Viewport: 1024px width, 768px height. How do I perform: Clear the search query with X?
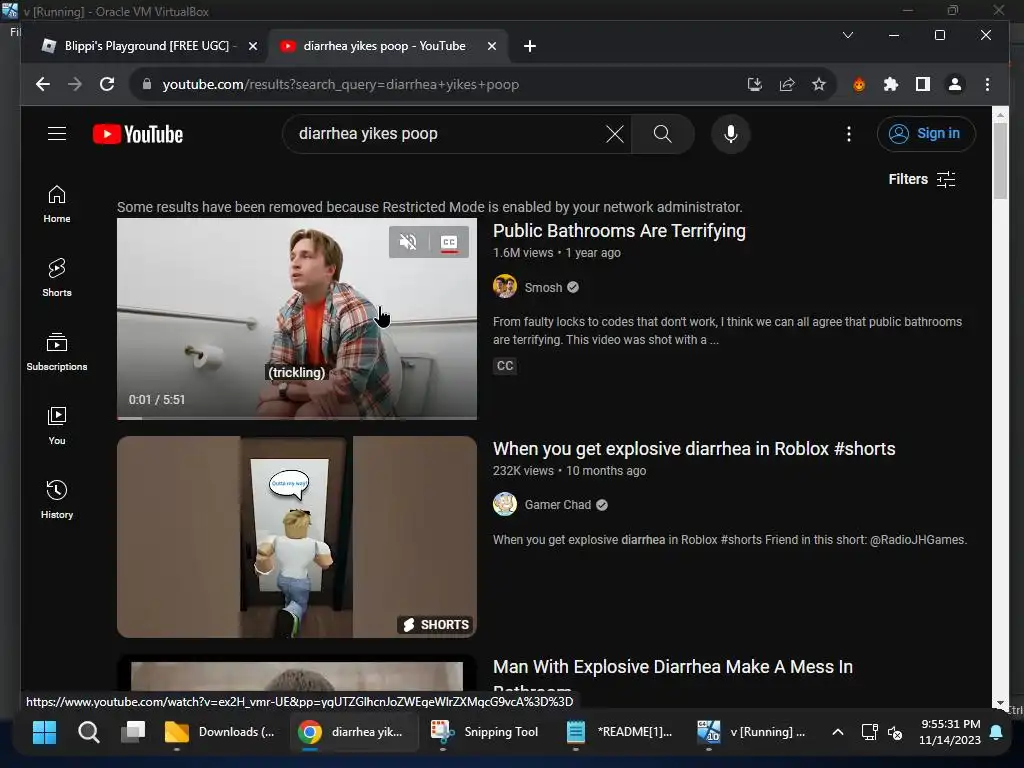click(x=615, y=134)
